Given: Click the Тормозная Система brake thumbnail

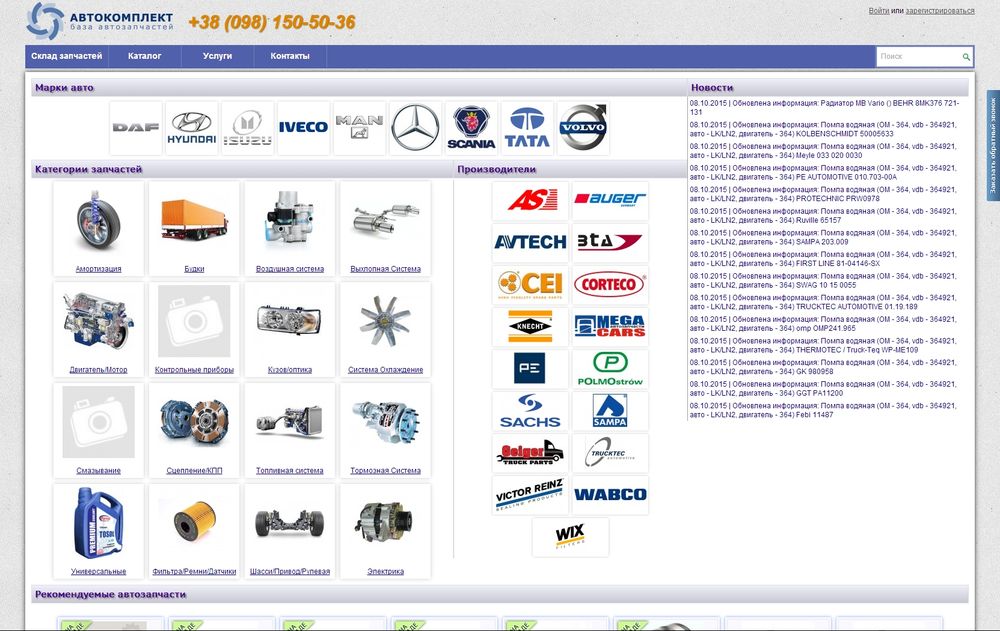Looking at the screenshot, I should coord(385,422).
